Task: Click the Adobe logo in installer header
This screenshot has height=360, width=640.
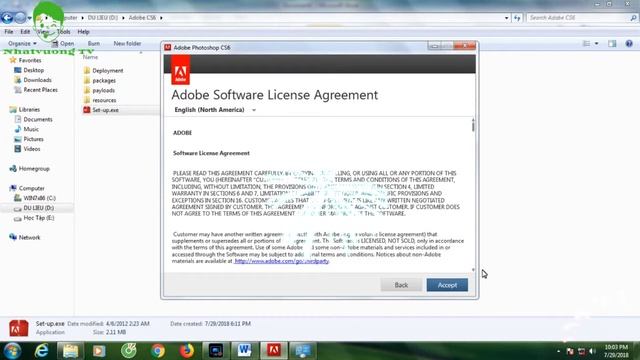Action: [x=180, y=70]
